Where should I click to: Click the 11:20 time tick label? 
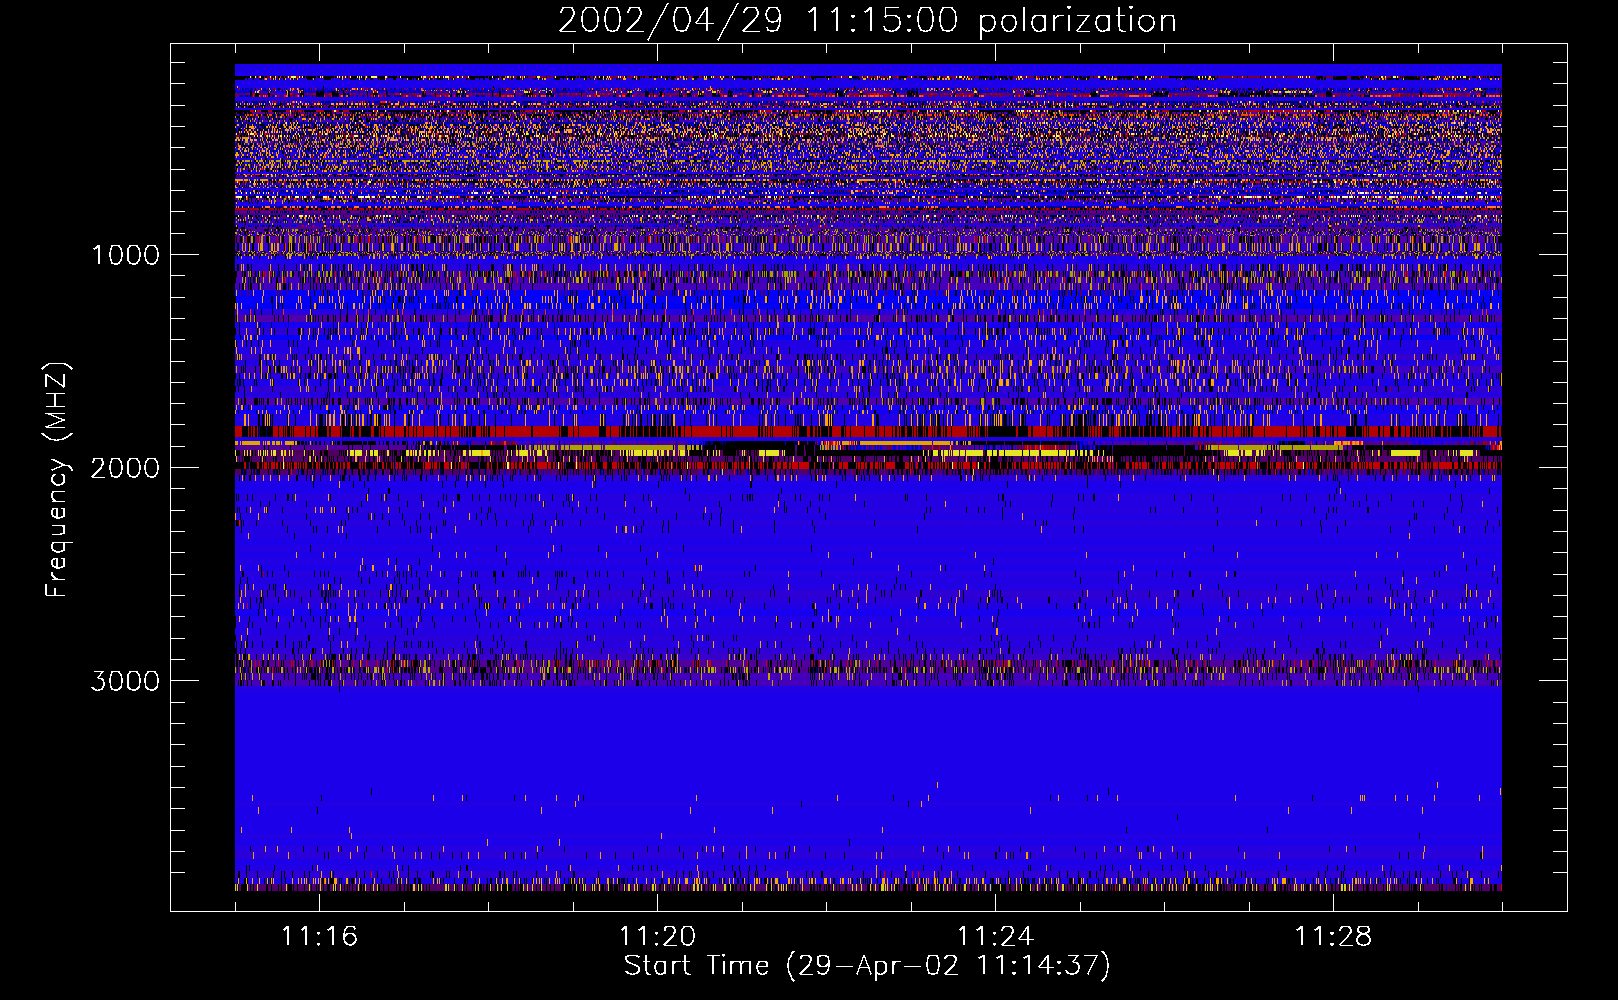pyautogui.click(x=657, y=937)
